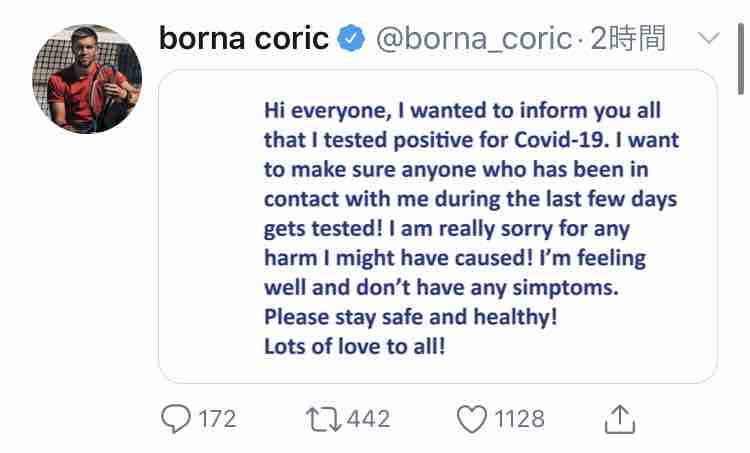View the 172 replies count
Viewport: 750px width, 453px height.
coord(217,418)
